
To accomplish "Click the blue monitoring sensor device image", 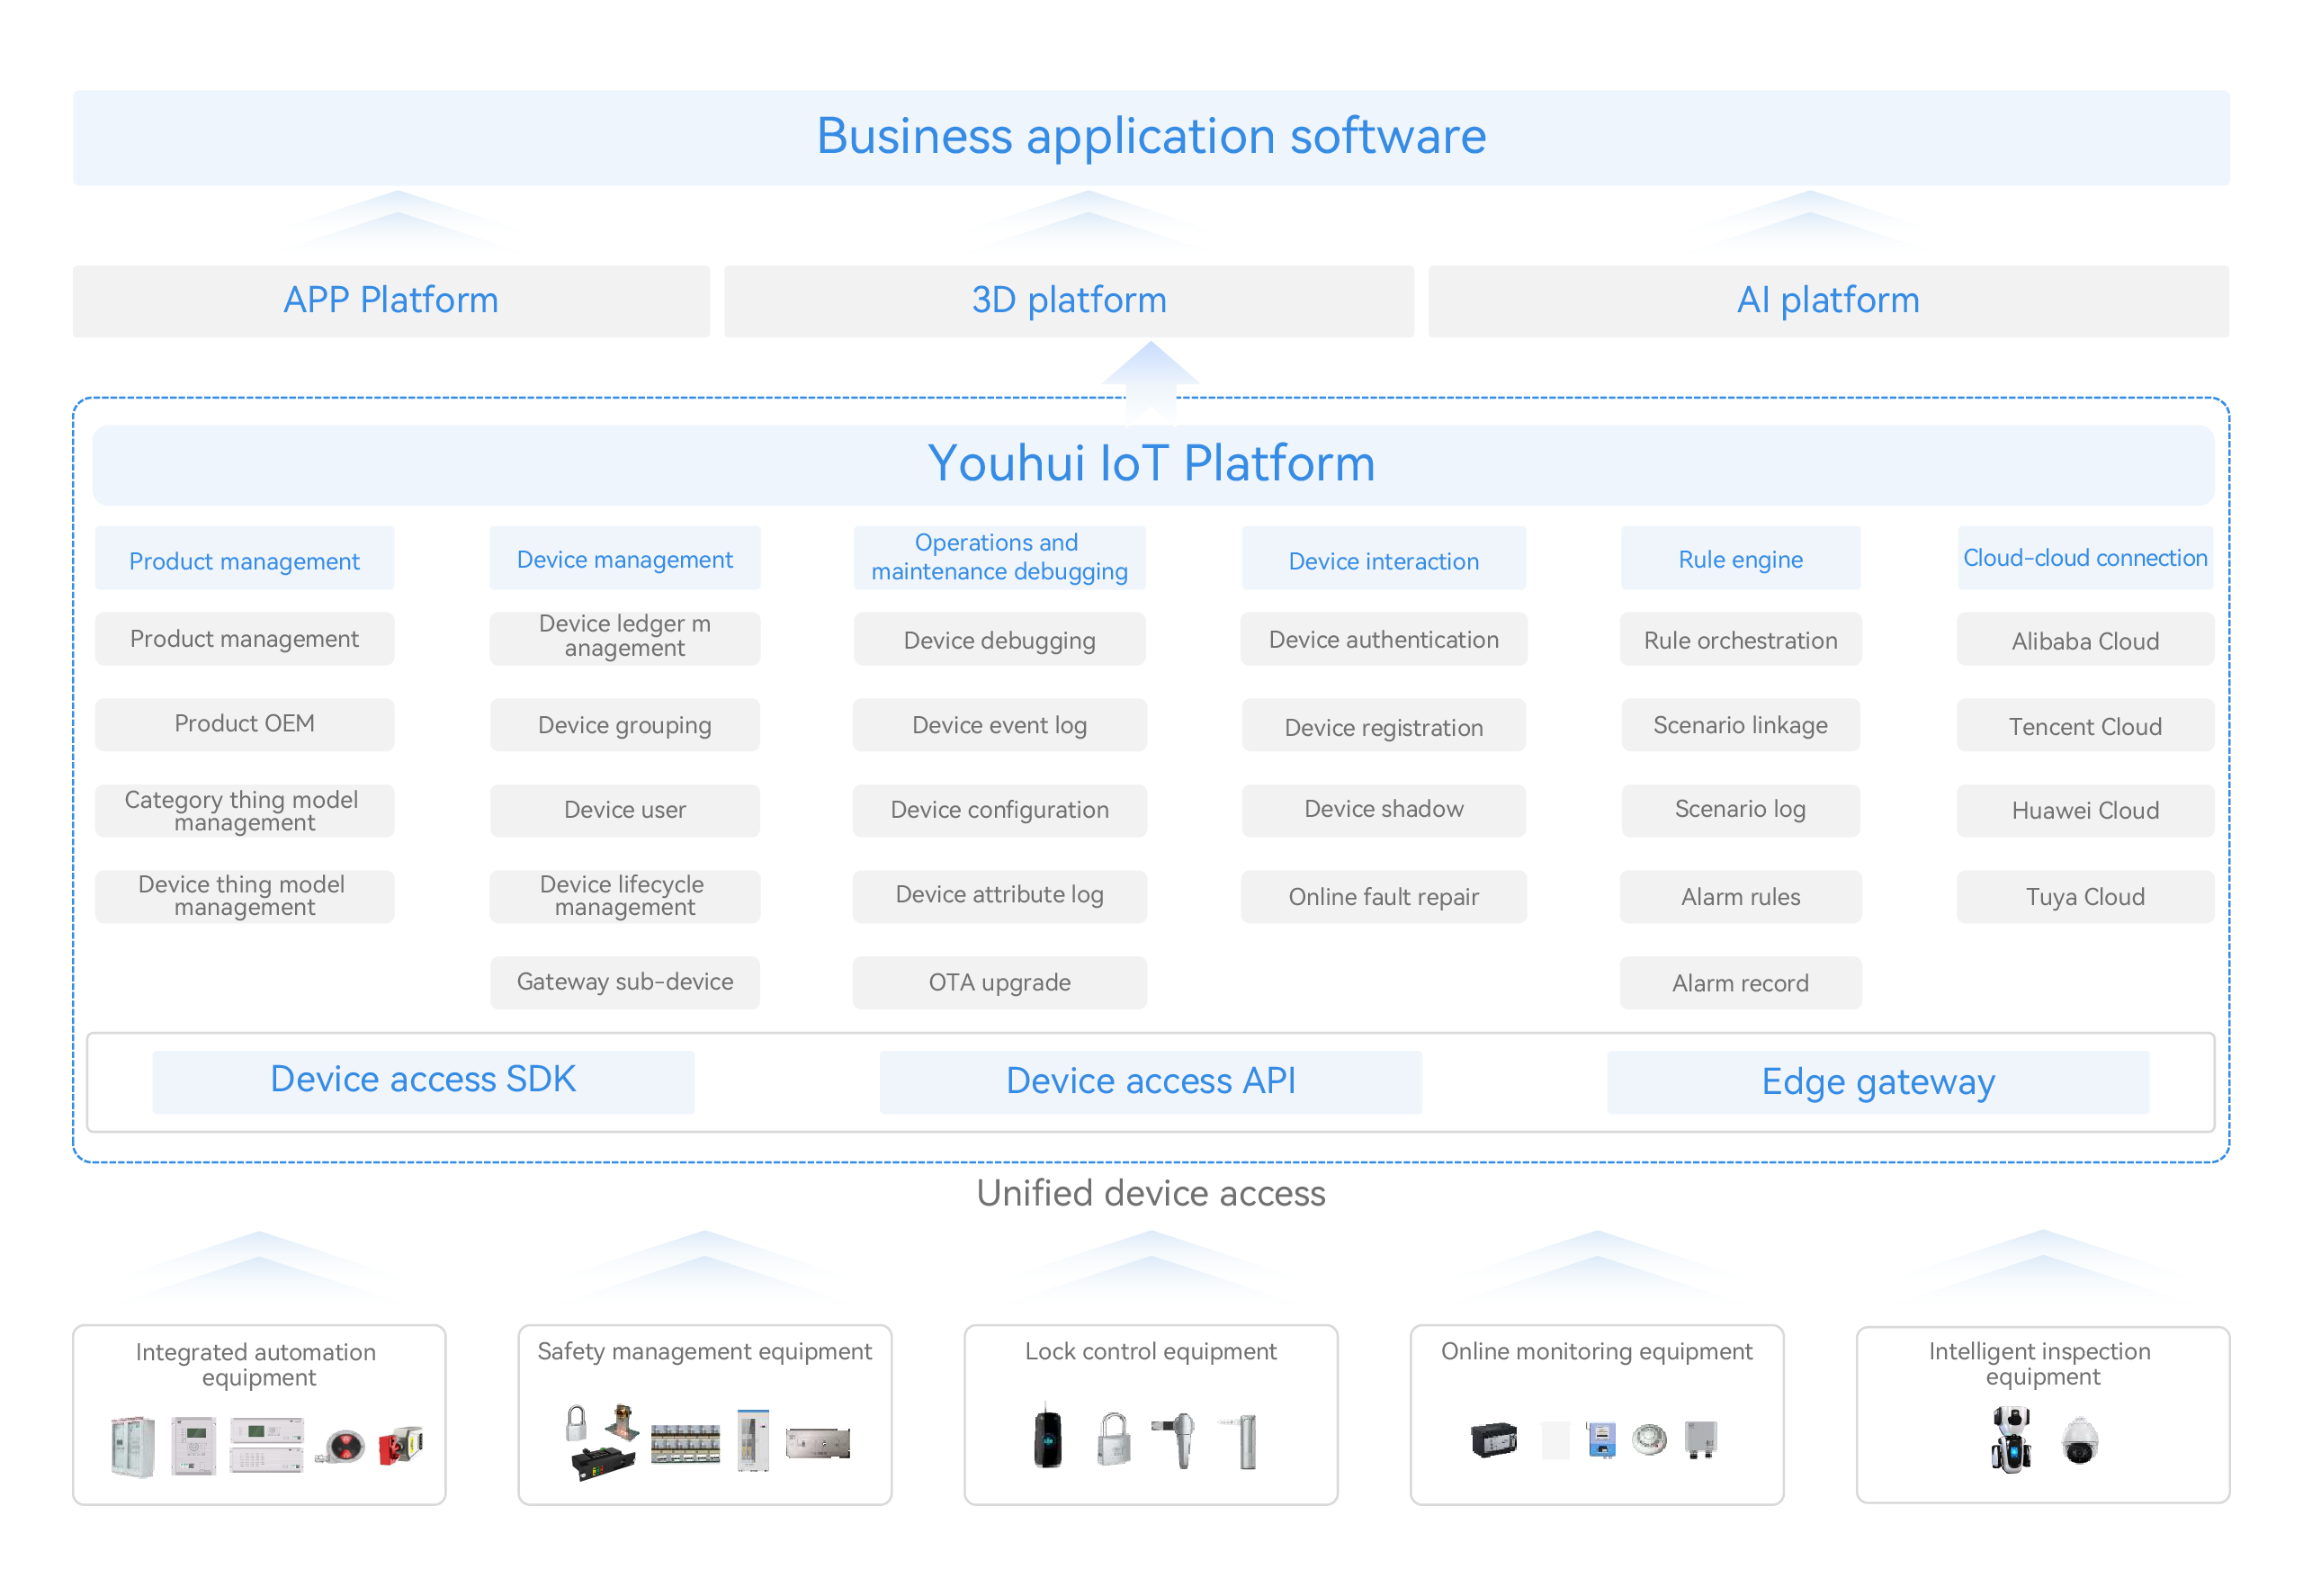I will tap(1601, 1440).
